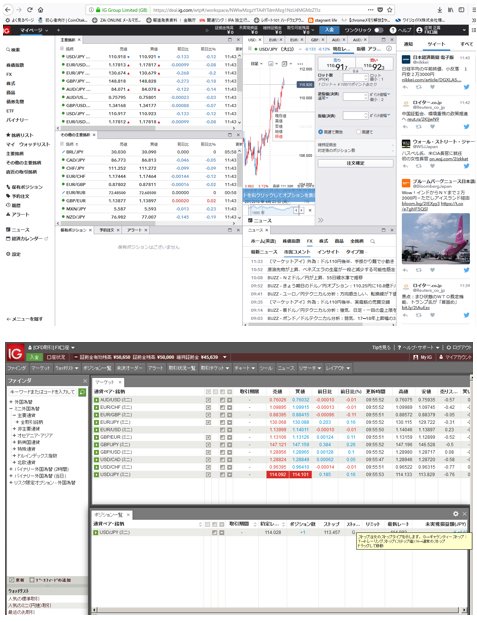The width and height of the screenshot is (477, 622).
Task: Open the chart icon in the USD/JPY (ミニ) market row
Action: (x=222, y=474)
